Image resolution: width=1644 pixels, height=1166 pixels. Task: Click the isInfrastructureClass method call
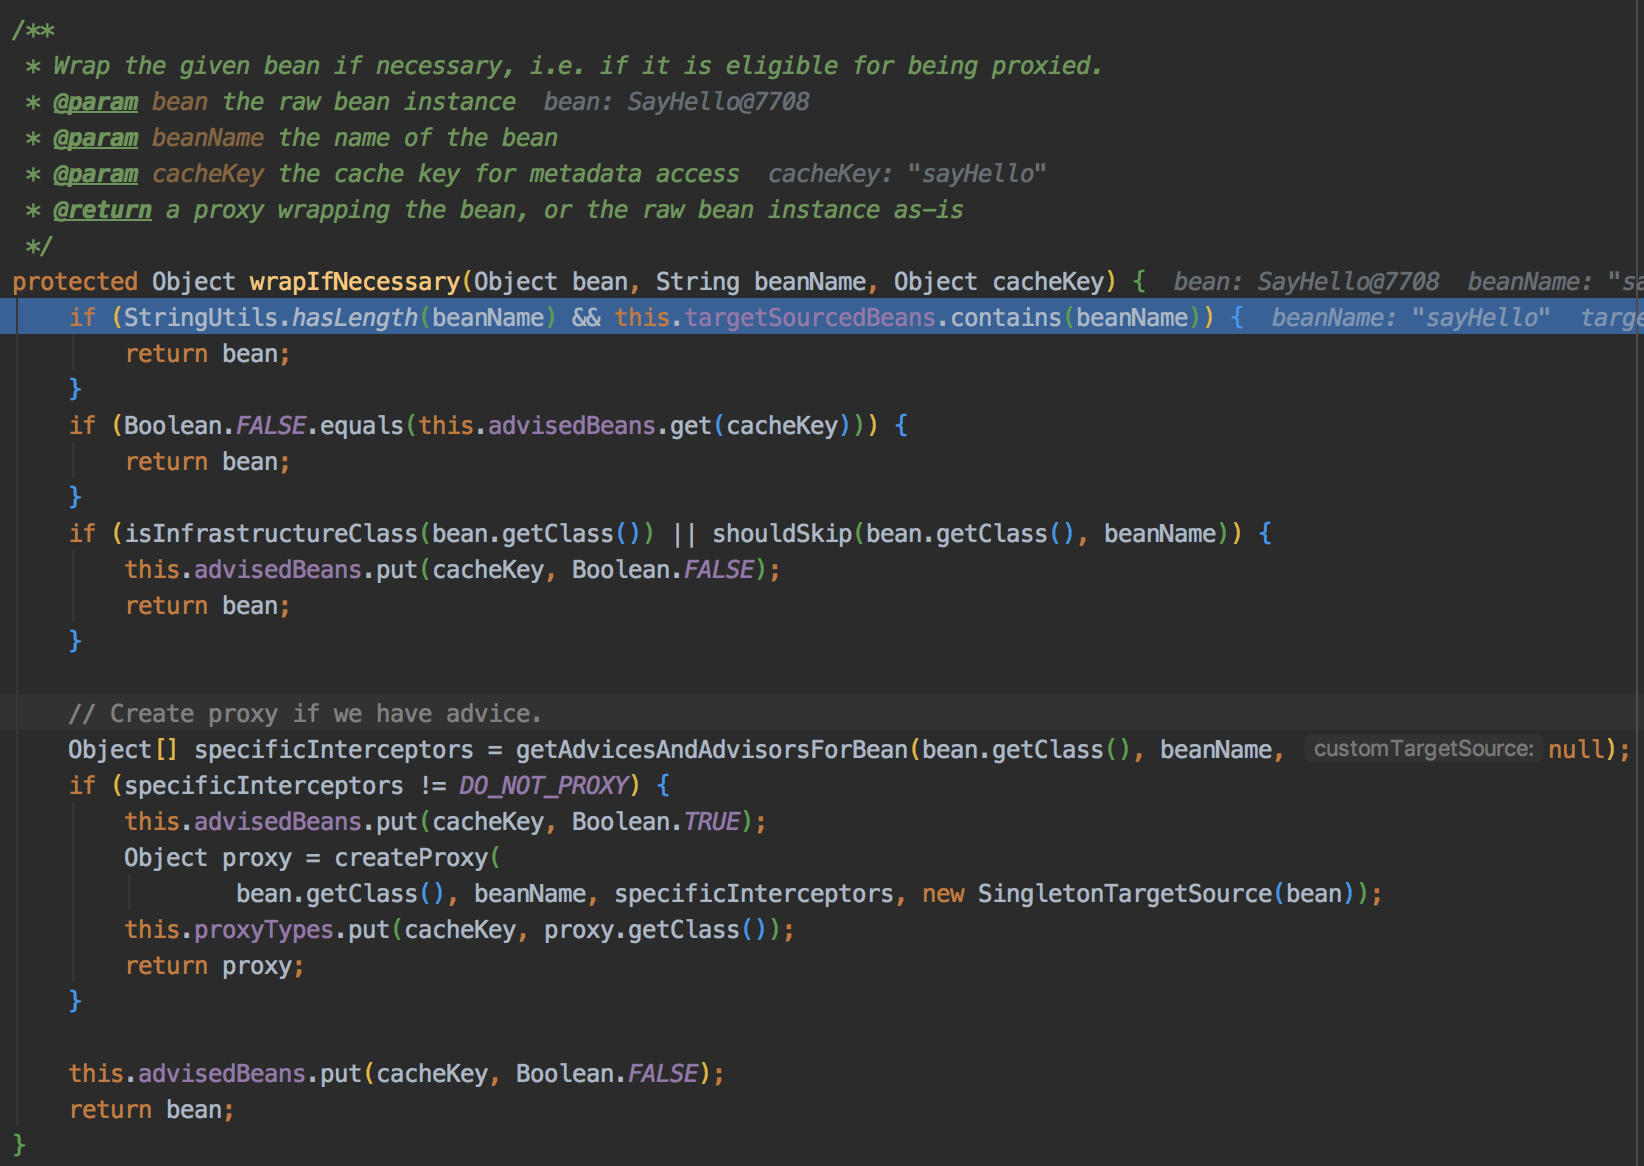270,534
